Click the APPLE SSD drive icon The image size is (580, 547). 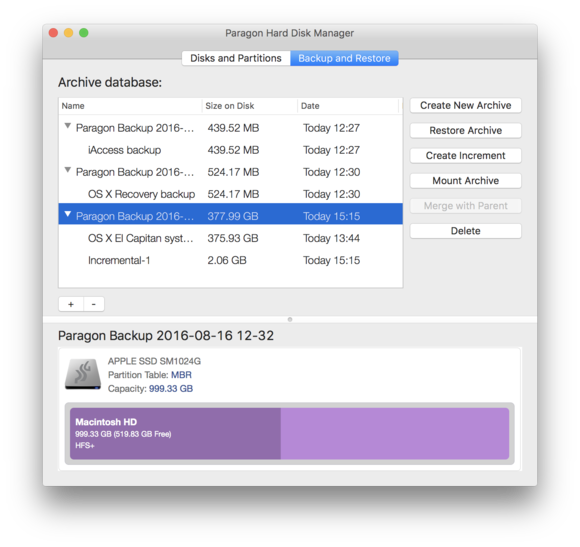[83, 374]
